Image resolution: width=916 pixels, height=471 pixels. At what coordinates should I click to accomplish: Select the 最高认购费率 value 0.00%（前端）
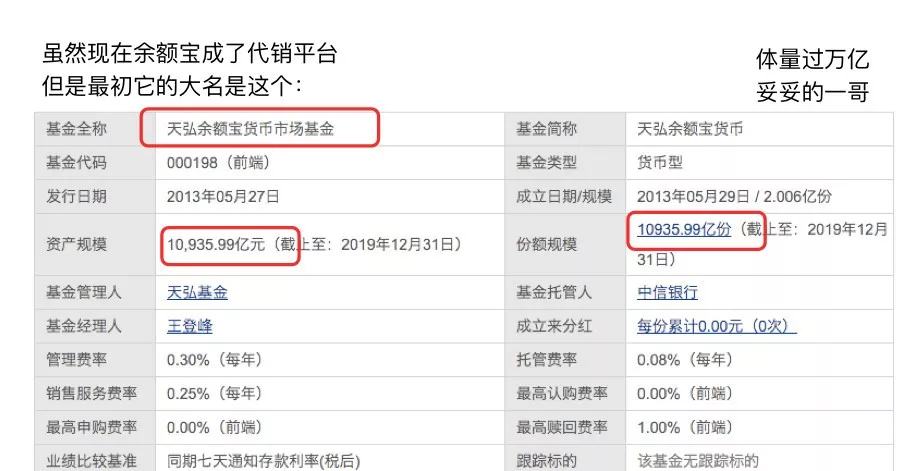685,393
